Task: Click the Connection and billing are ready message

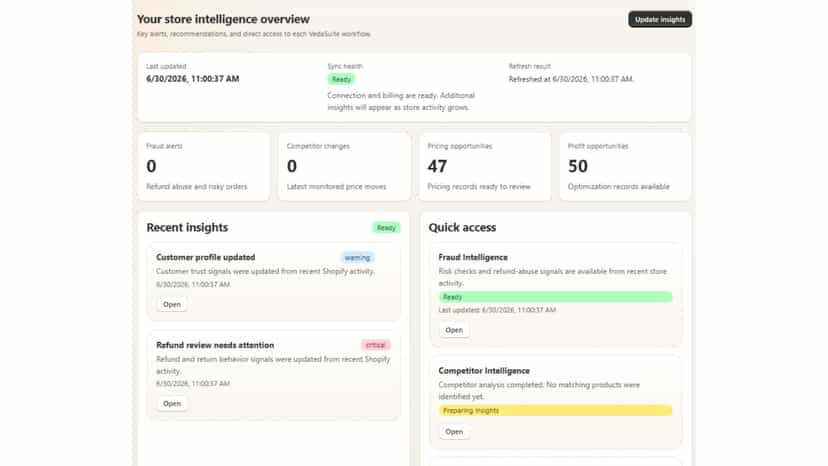Action: pyautogui.click(x=401, y=101)
